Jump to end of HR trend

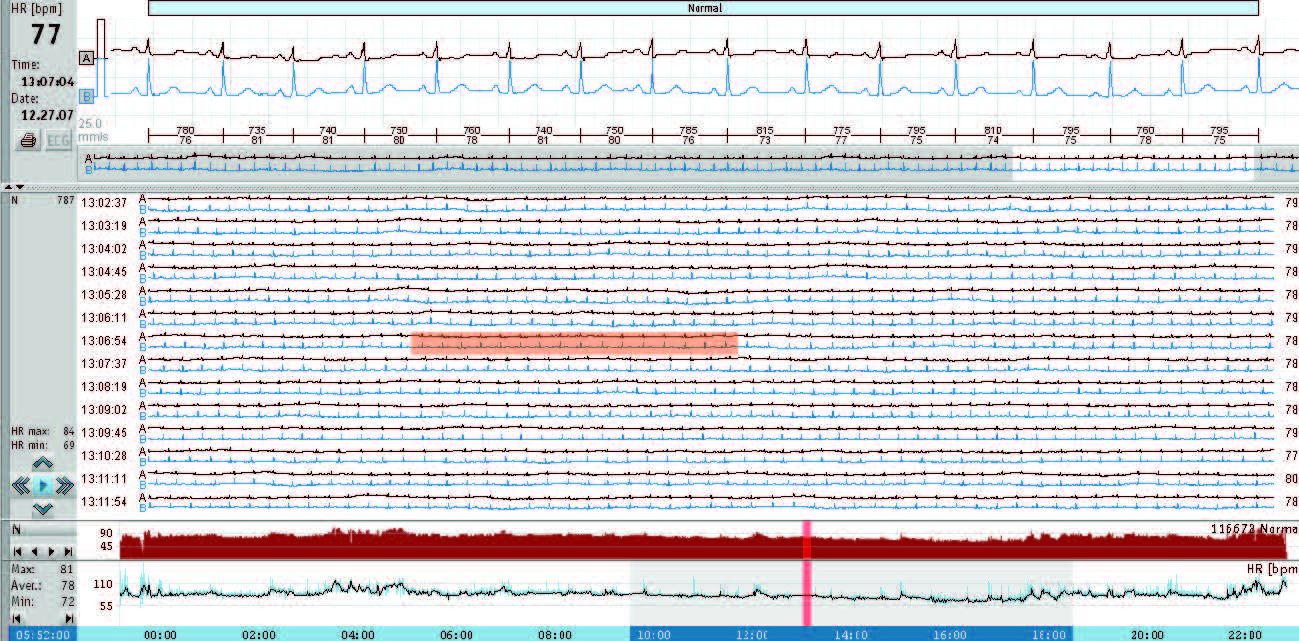(x=67, y=619)
